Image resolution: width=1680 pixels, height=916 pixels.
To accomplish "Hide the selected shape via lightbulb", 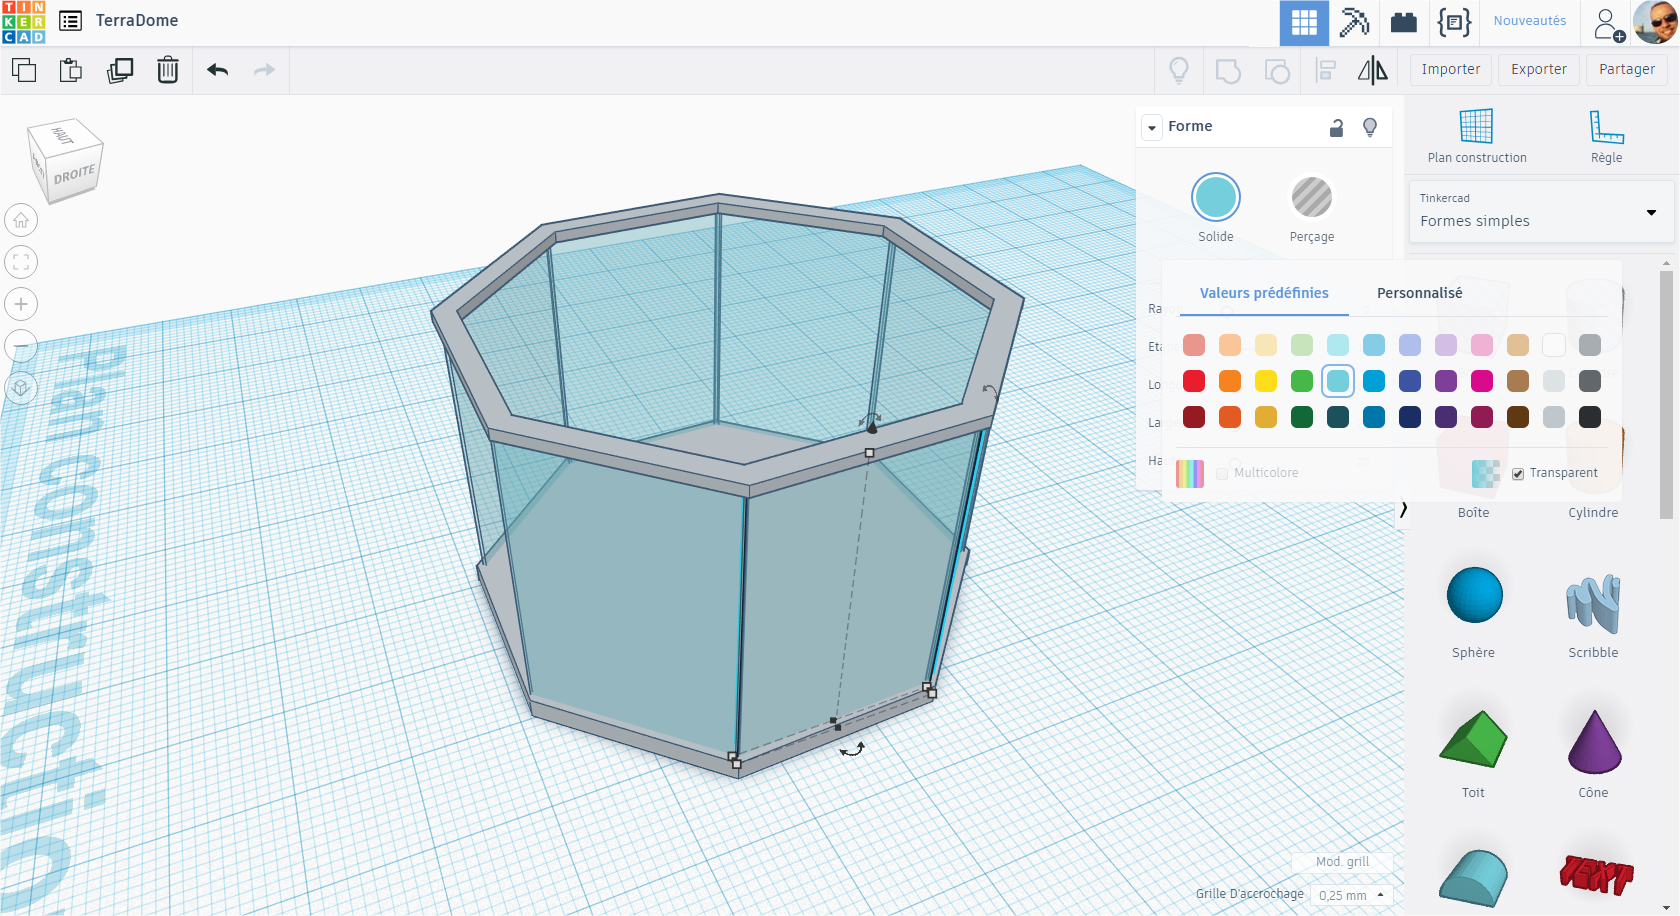I will tap(1370, 127).
